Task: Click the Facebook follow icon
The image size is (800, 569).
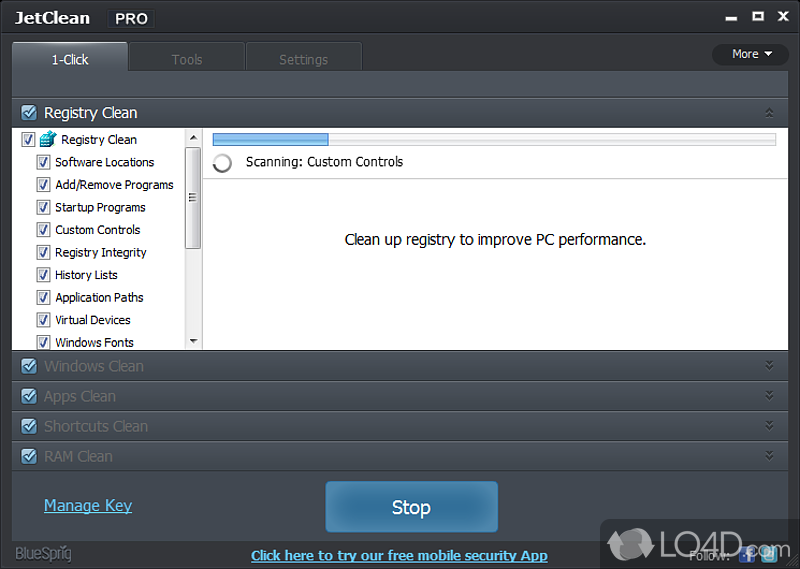Action: tap(747, 553)
